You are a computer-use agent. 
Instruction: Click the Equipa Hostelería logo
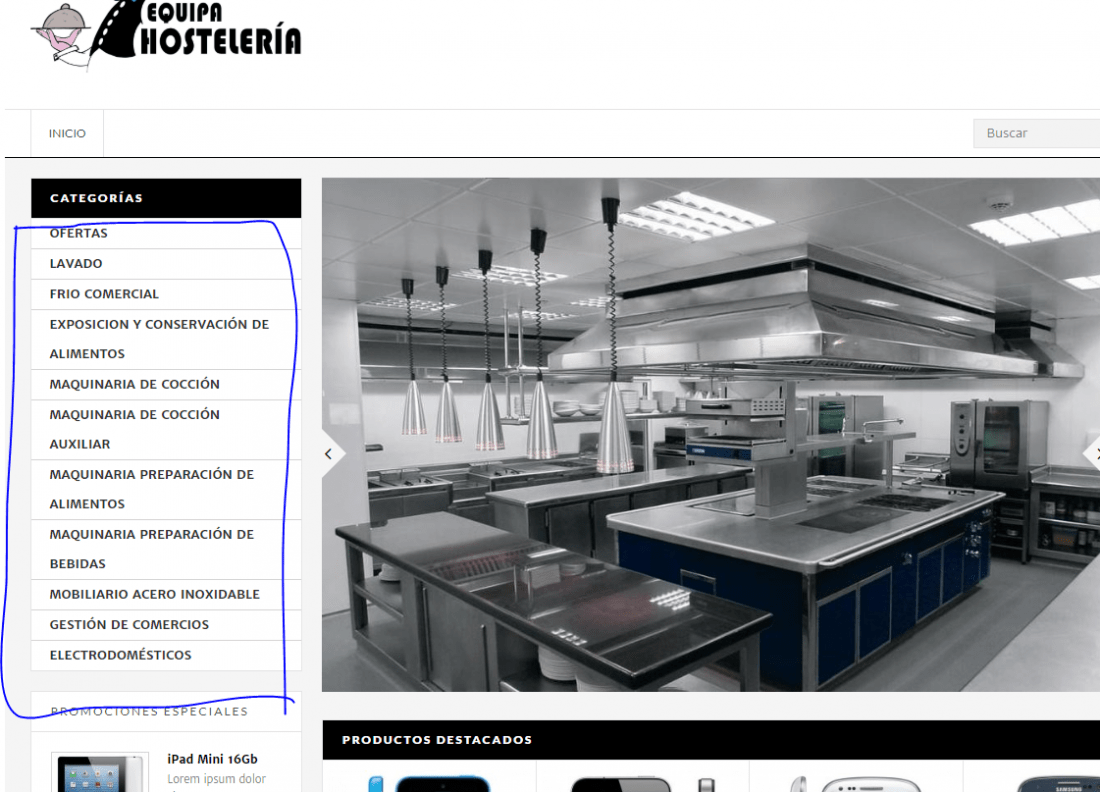coord(166,34)
